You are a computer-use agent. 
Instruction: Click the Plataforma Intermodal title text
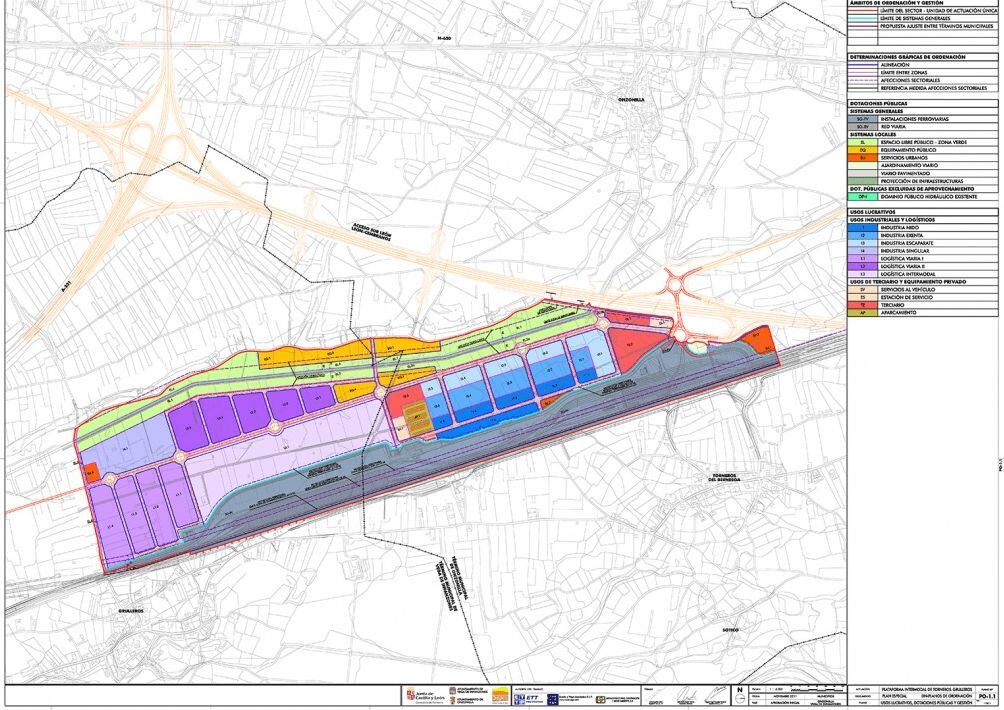tap(927, 688)
